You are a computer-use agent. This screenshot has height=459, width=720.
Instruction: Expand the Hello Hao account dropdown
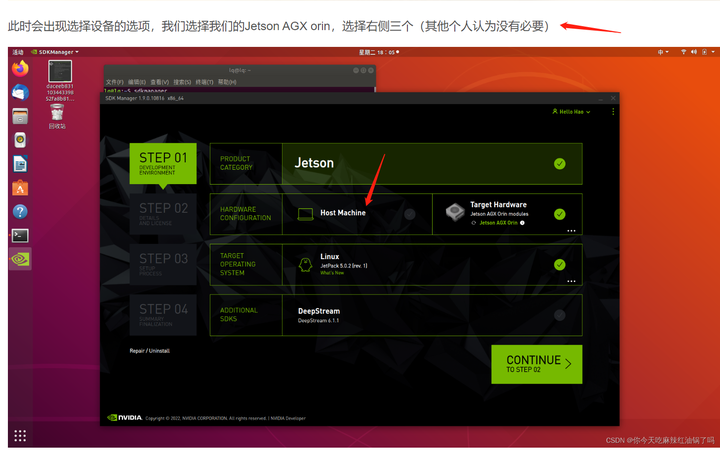click(x=571, y=112)
